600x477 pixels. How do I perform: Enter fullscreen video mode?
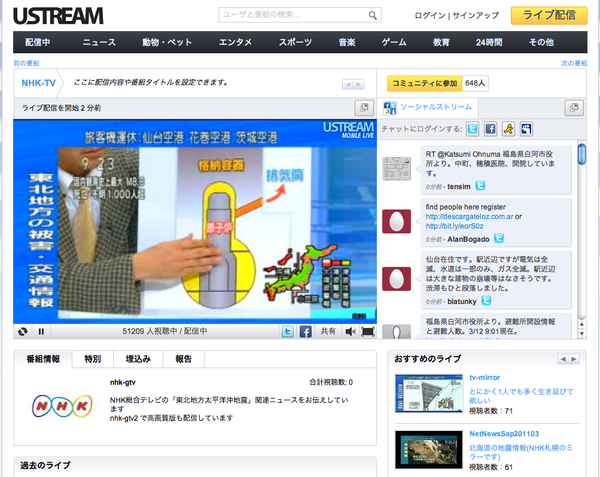click(368, 331)
